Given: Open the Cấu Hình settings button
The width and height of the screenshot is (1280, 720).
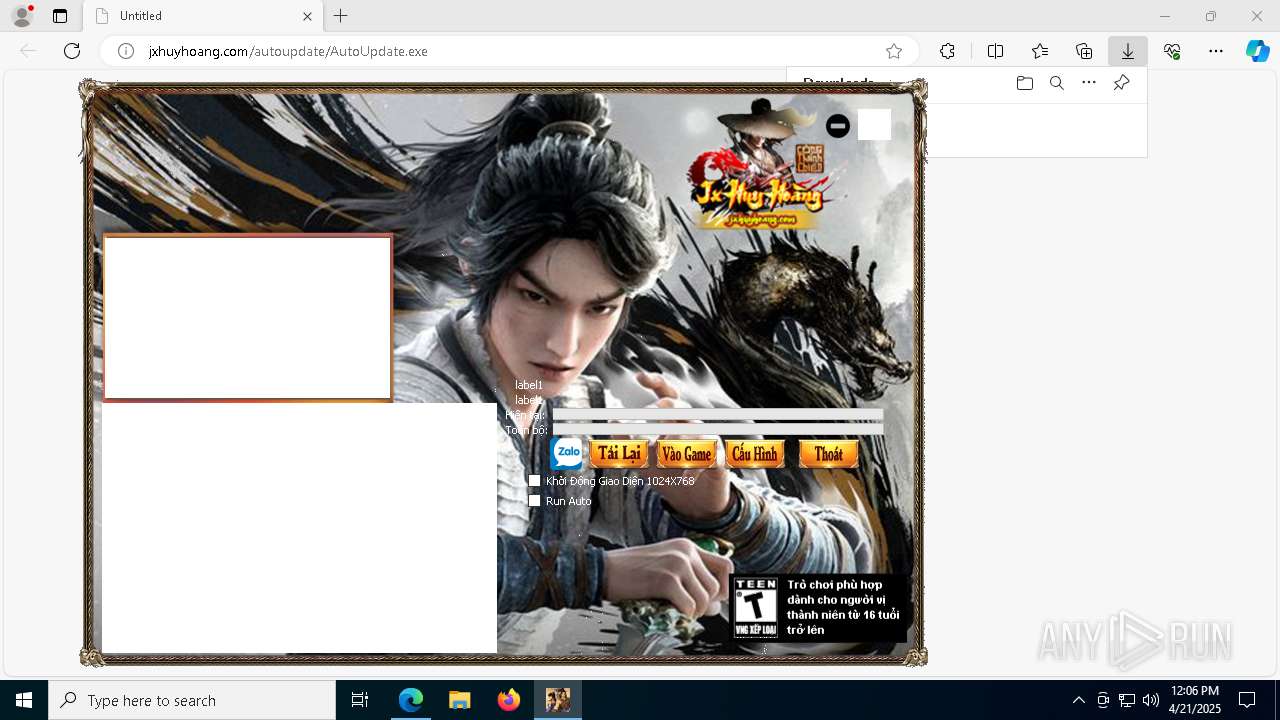Looking at the screenshot, I should point(755,454).
